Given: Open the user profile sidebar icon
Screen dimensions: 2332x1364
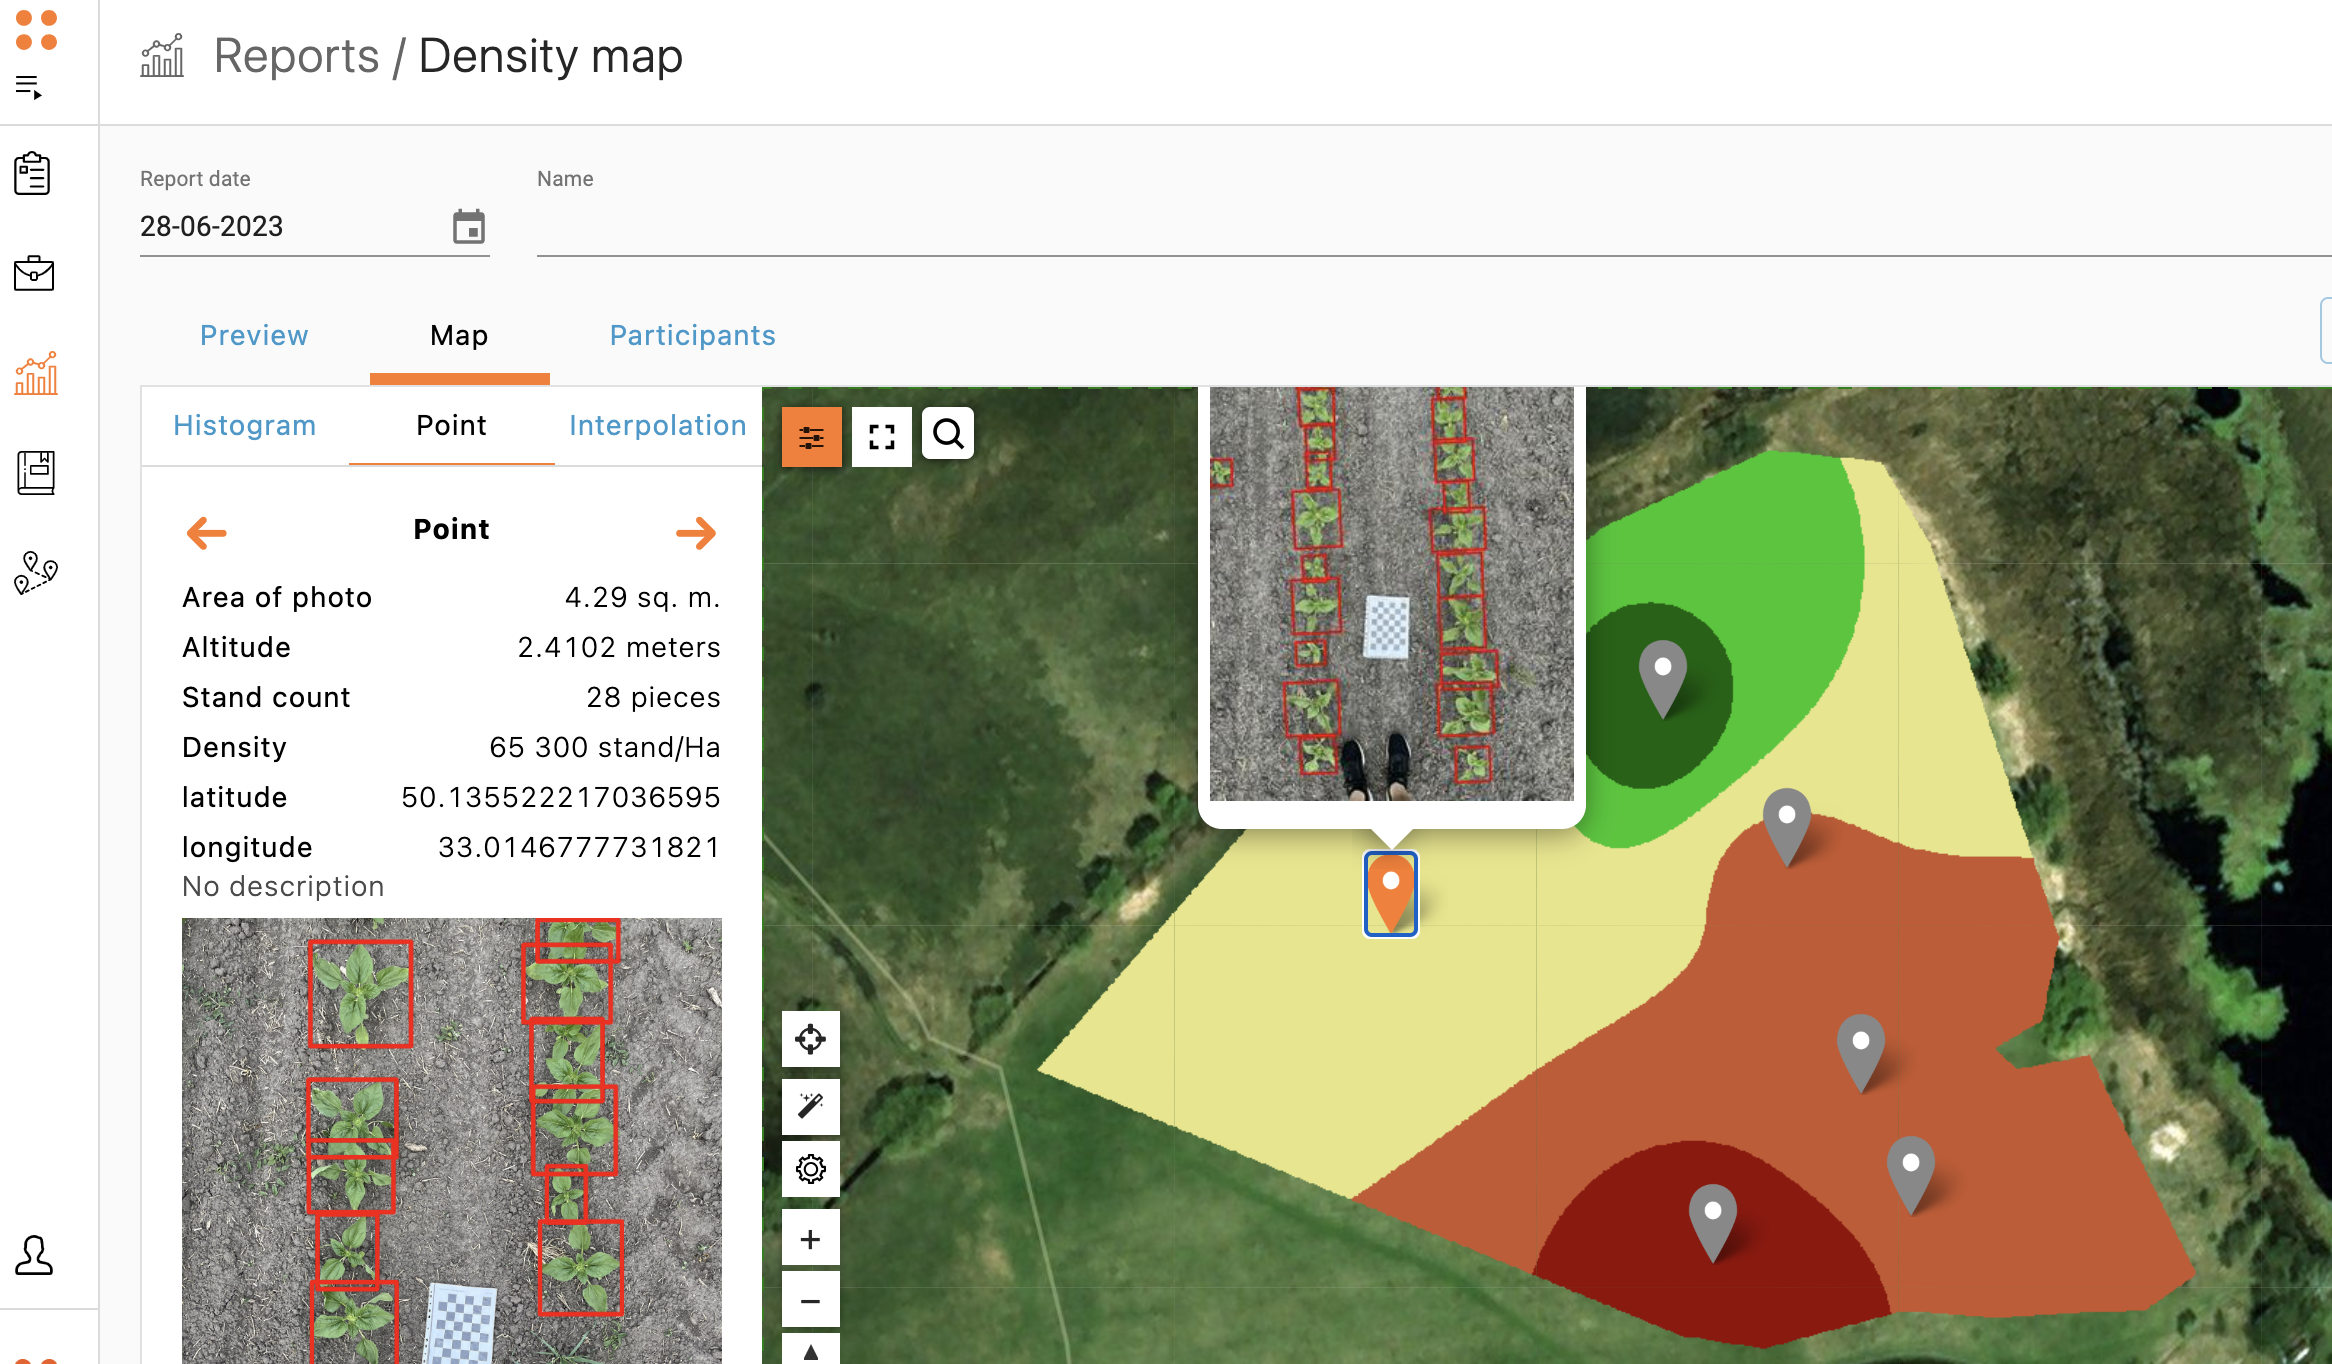Looking at the screenshot, I should [34, 1255].
